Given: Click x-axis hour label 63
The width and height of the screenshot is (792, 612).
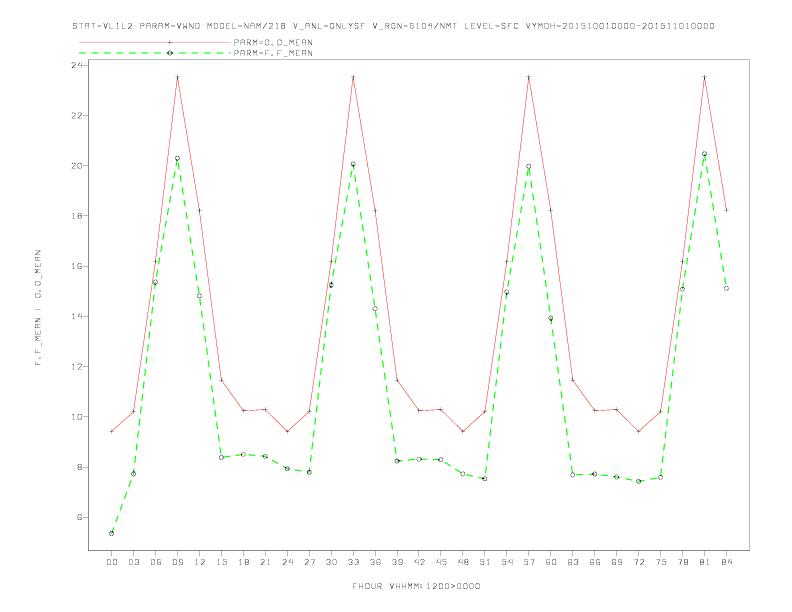Looking at the screenshot, I should [573, 562].
